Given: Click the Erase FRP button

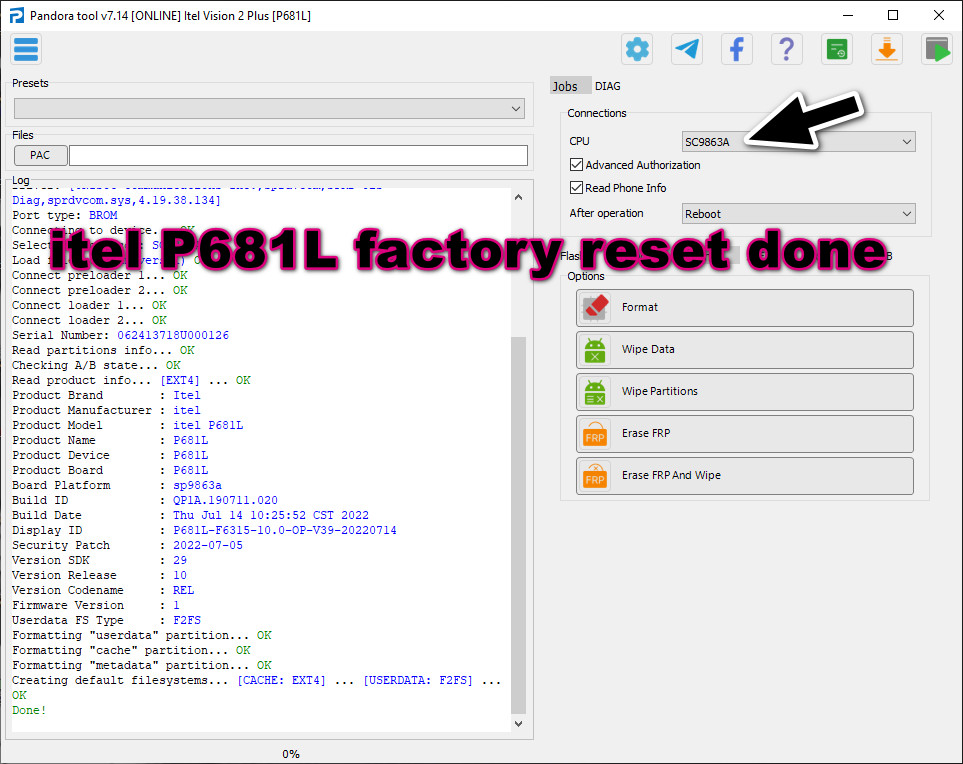Looking at the screenshot, I should [x=743, y=433].
